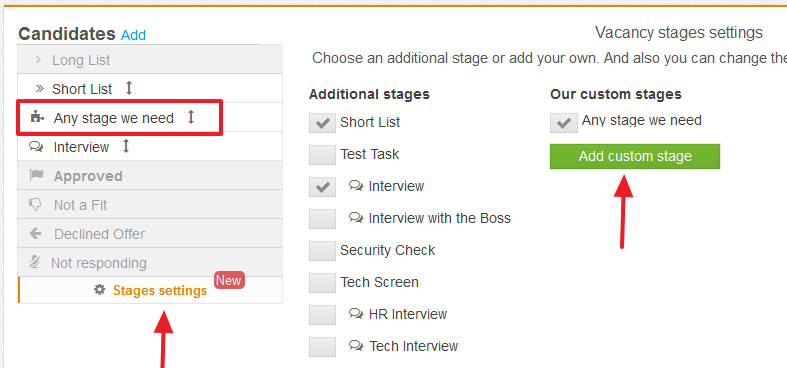Enable the Interview with the Boss checkbox
787x368 pixels.
[322, 218]
